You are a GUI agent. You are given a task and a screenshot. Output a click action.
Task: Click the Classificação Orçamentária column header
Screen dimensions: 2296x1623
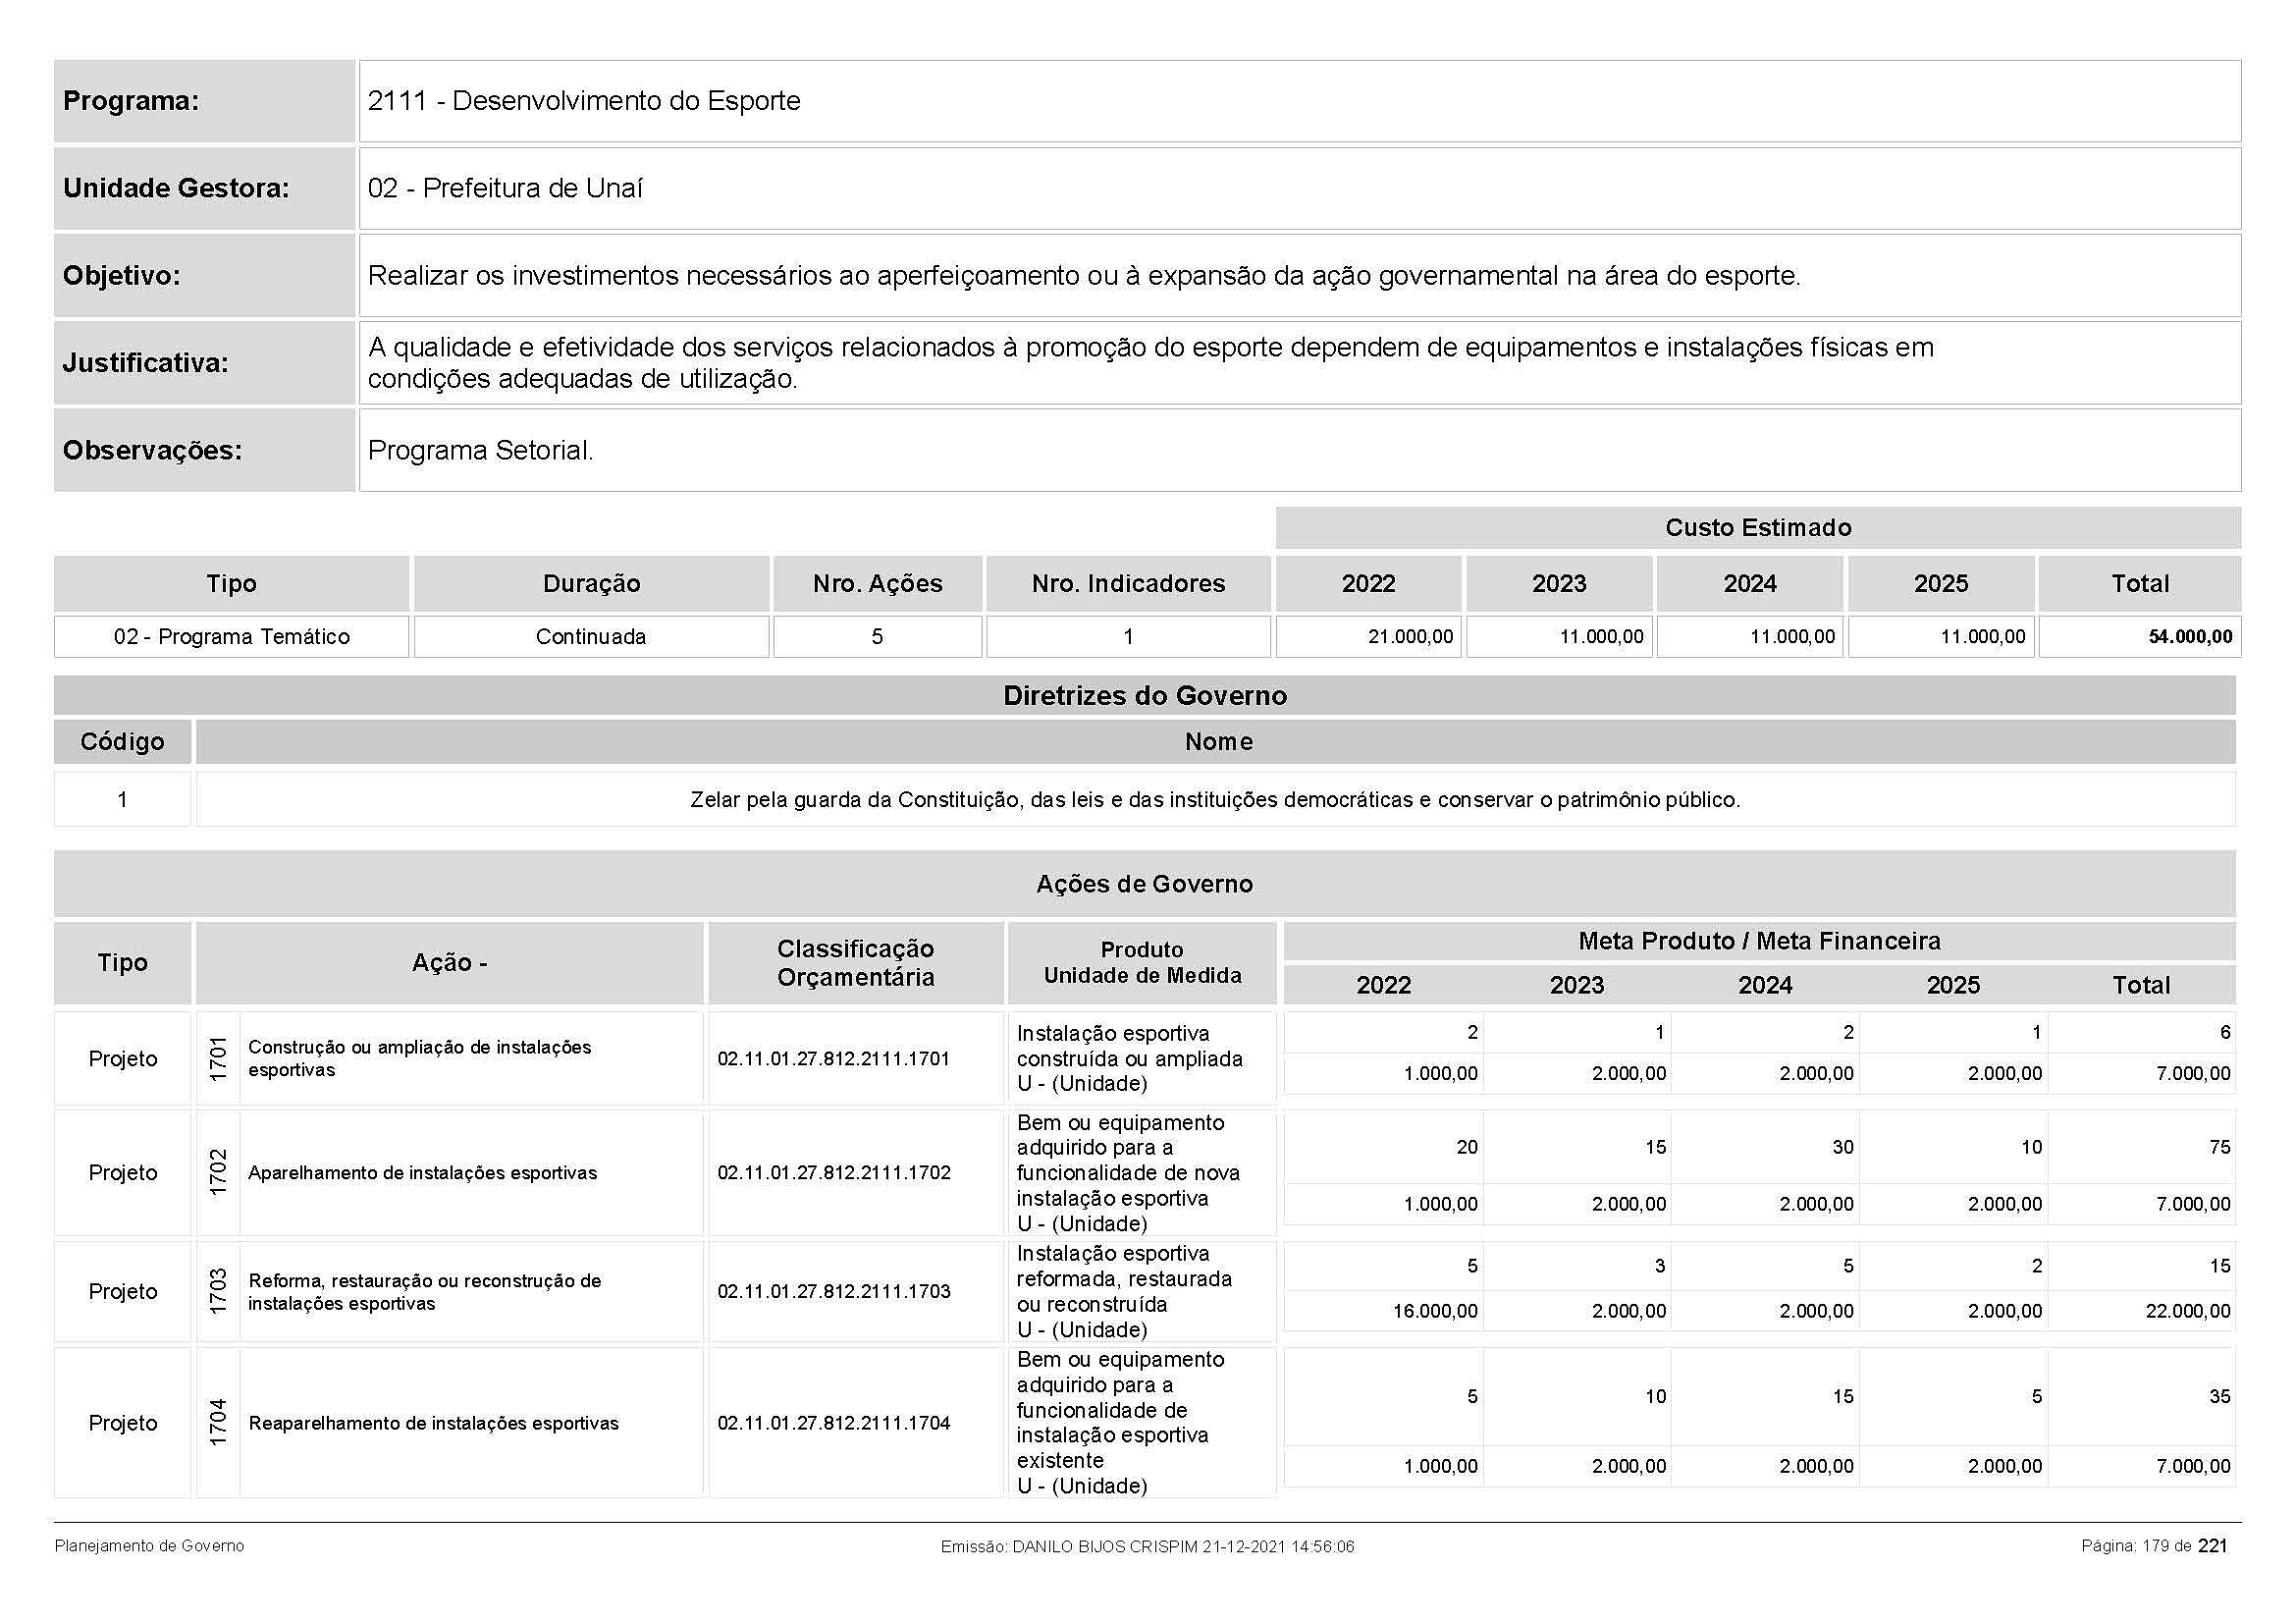855,963
